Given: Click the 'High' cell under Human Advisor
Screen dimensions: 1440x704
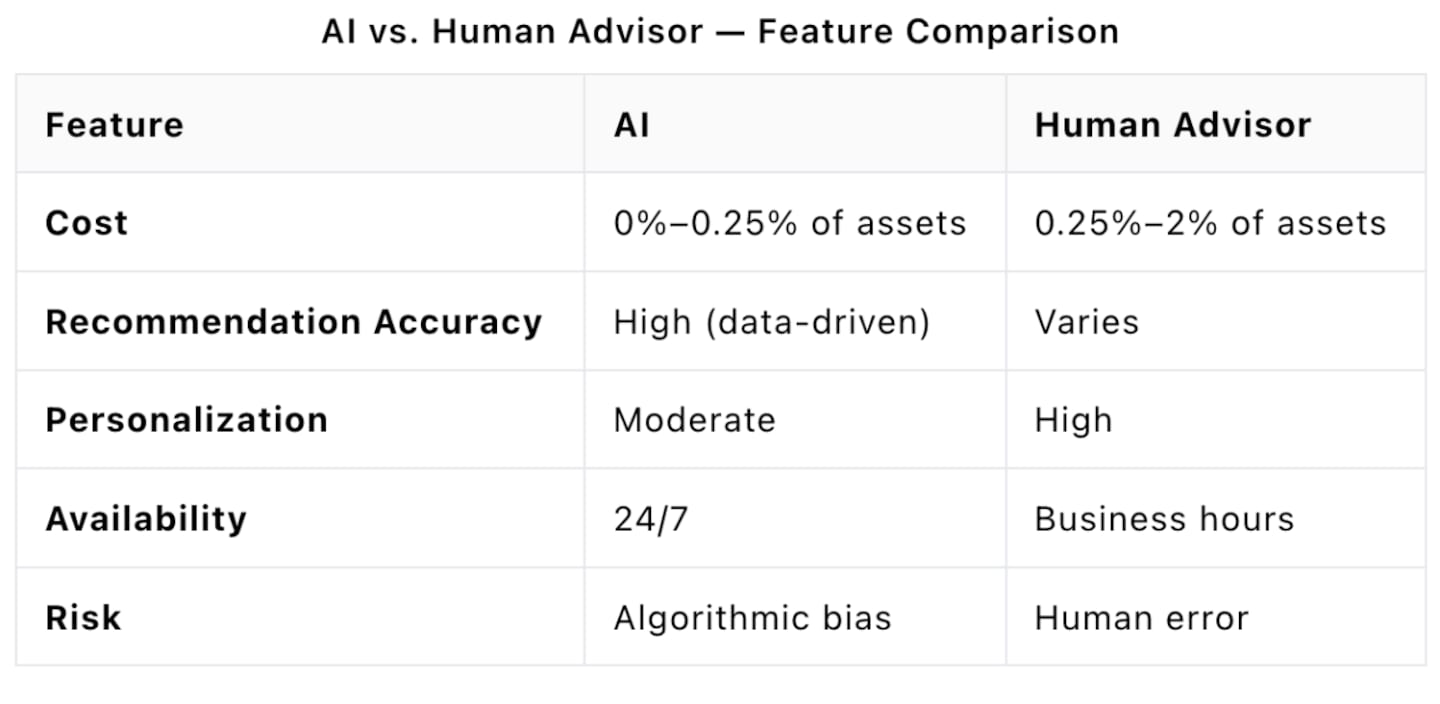Looking at the screenshot, I should [1073, 419].
